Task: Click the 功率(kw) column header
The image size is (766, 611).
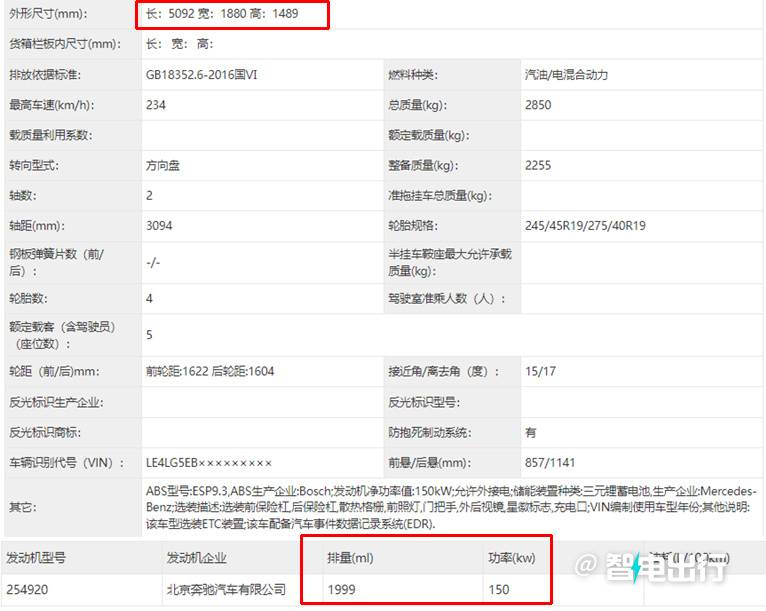Action: pos(511,558)
